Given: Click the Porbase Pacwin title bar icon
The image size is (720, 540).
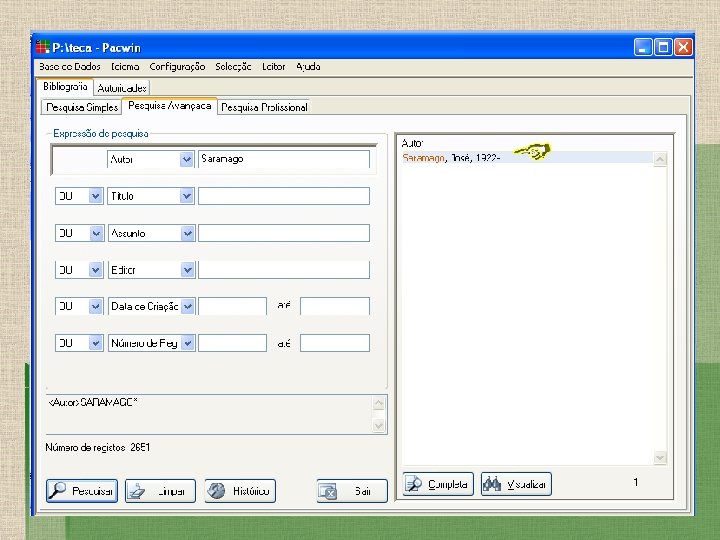Looking at the screenshot, I should (x=43, y=47).
